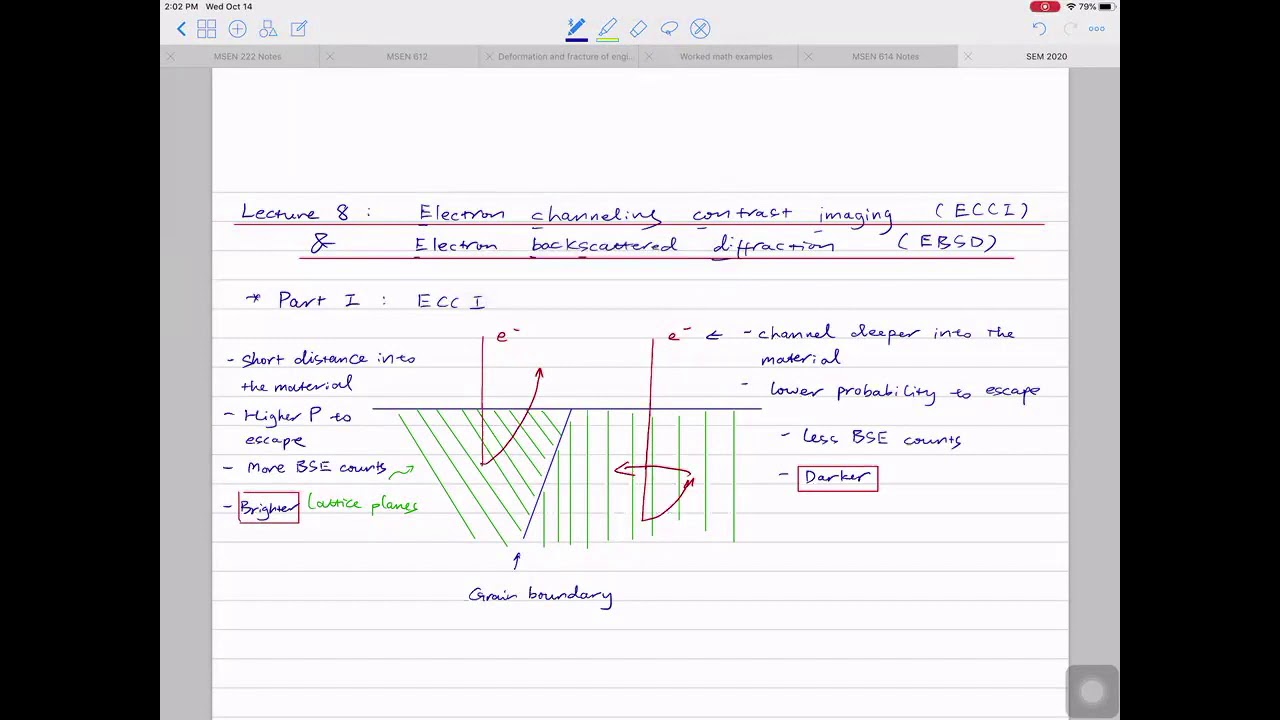
Task: Close the Worked math examples tab
Action: tap(648, 57)
